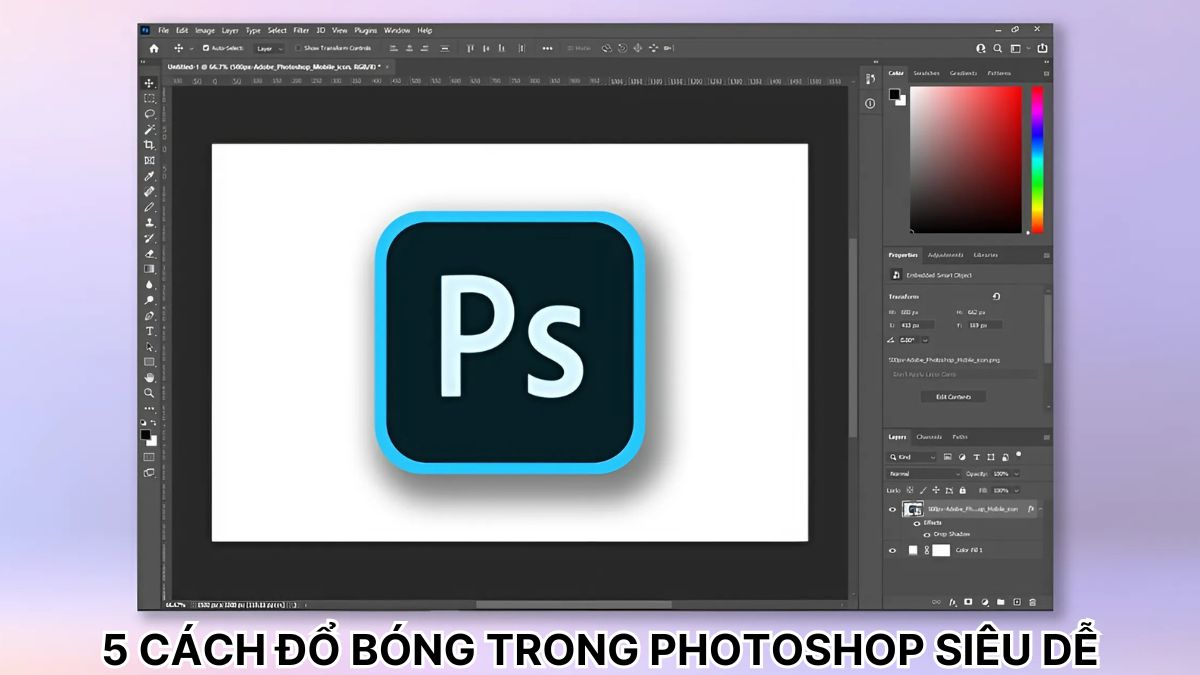The width and height of the screenshot is (1200, 675).
Task: Select the Clone Stamp tool
Action: pyautogui.click(x=149, y=222)
